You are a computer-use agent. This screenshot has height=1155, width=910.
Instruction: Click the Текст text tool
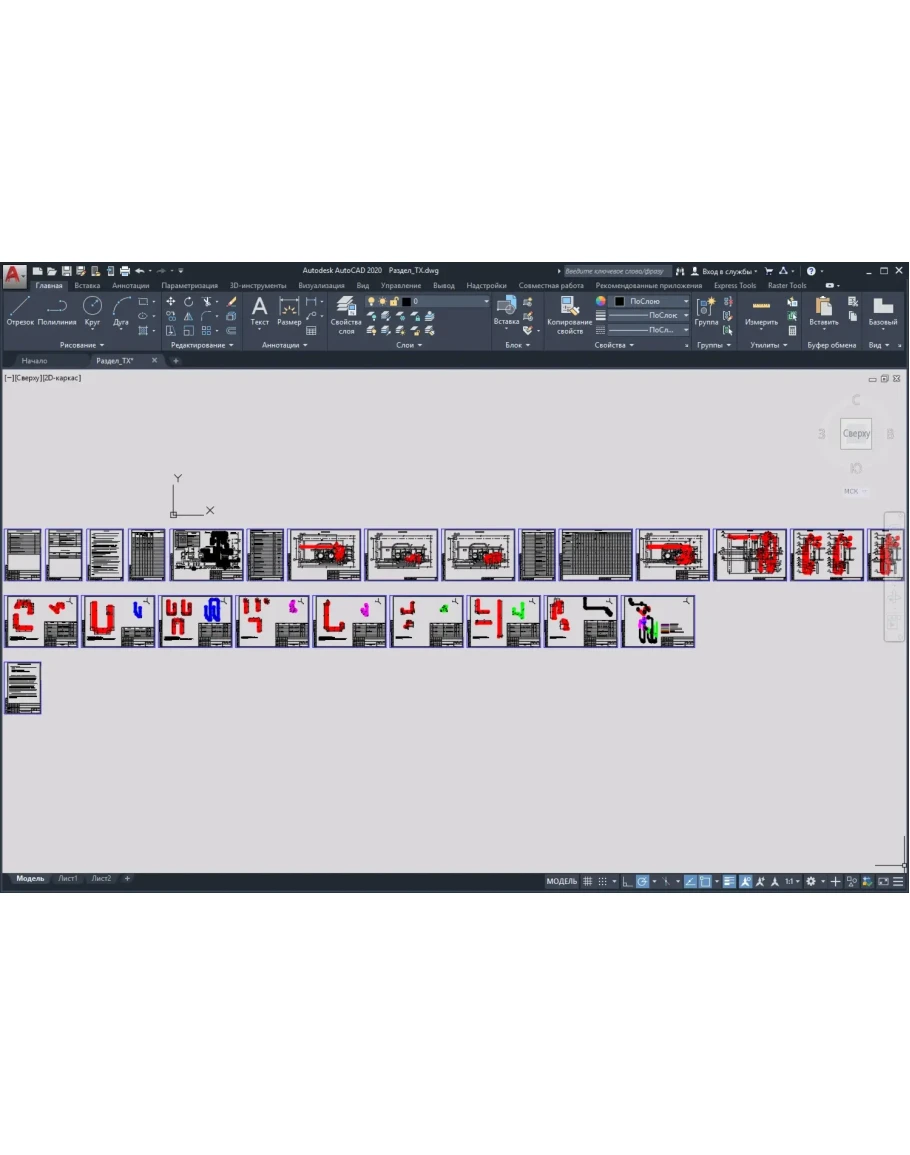[259, 310]
